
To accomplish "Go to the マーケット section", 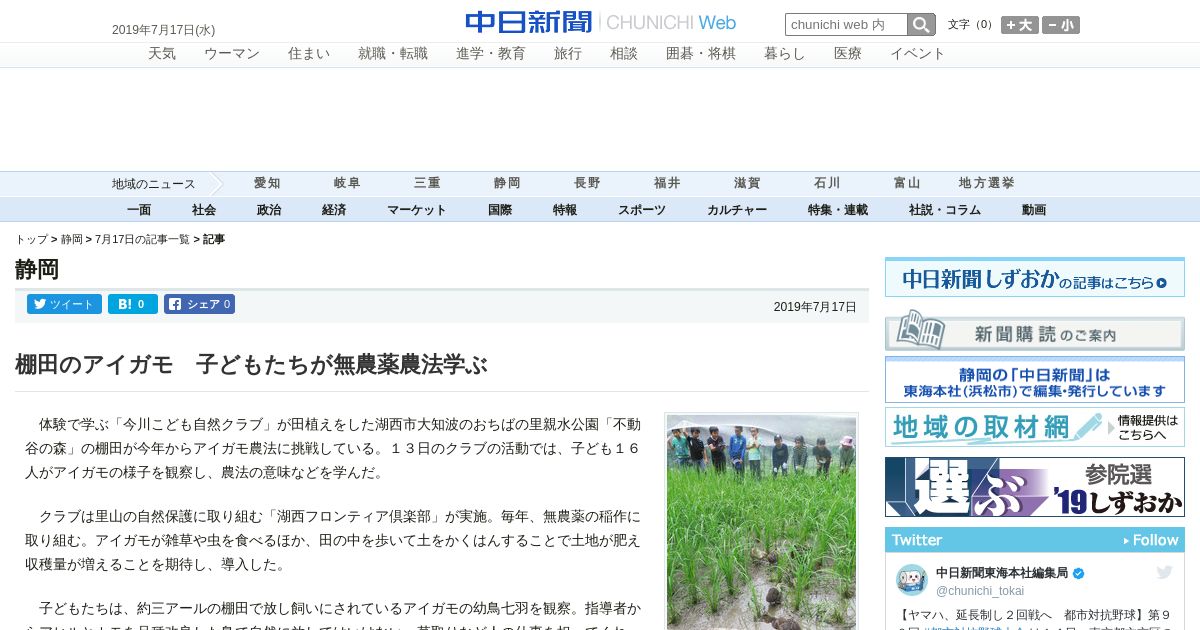I will click(x=417, y=210).
